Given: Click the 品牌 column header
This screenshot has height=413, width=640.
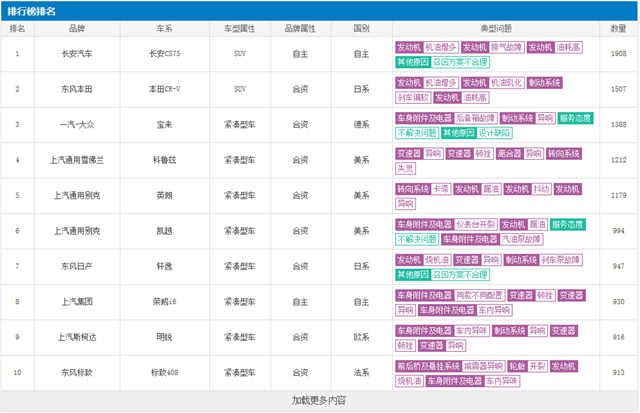Looking at the screenshot, I should (77, 29).
